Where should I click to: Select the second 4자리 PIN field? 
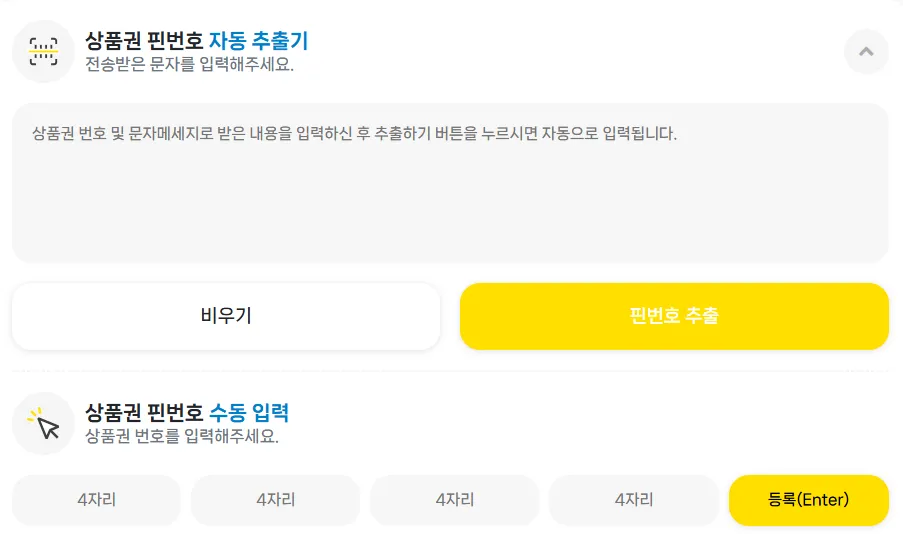pos(275,500)
